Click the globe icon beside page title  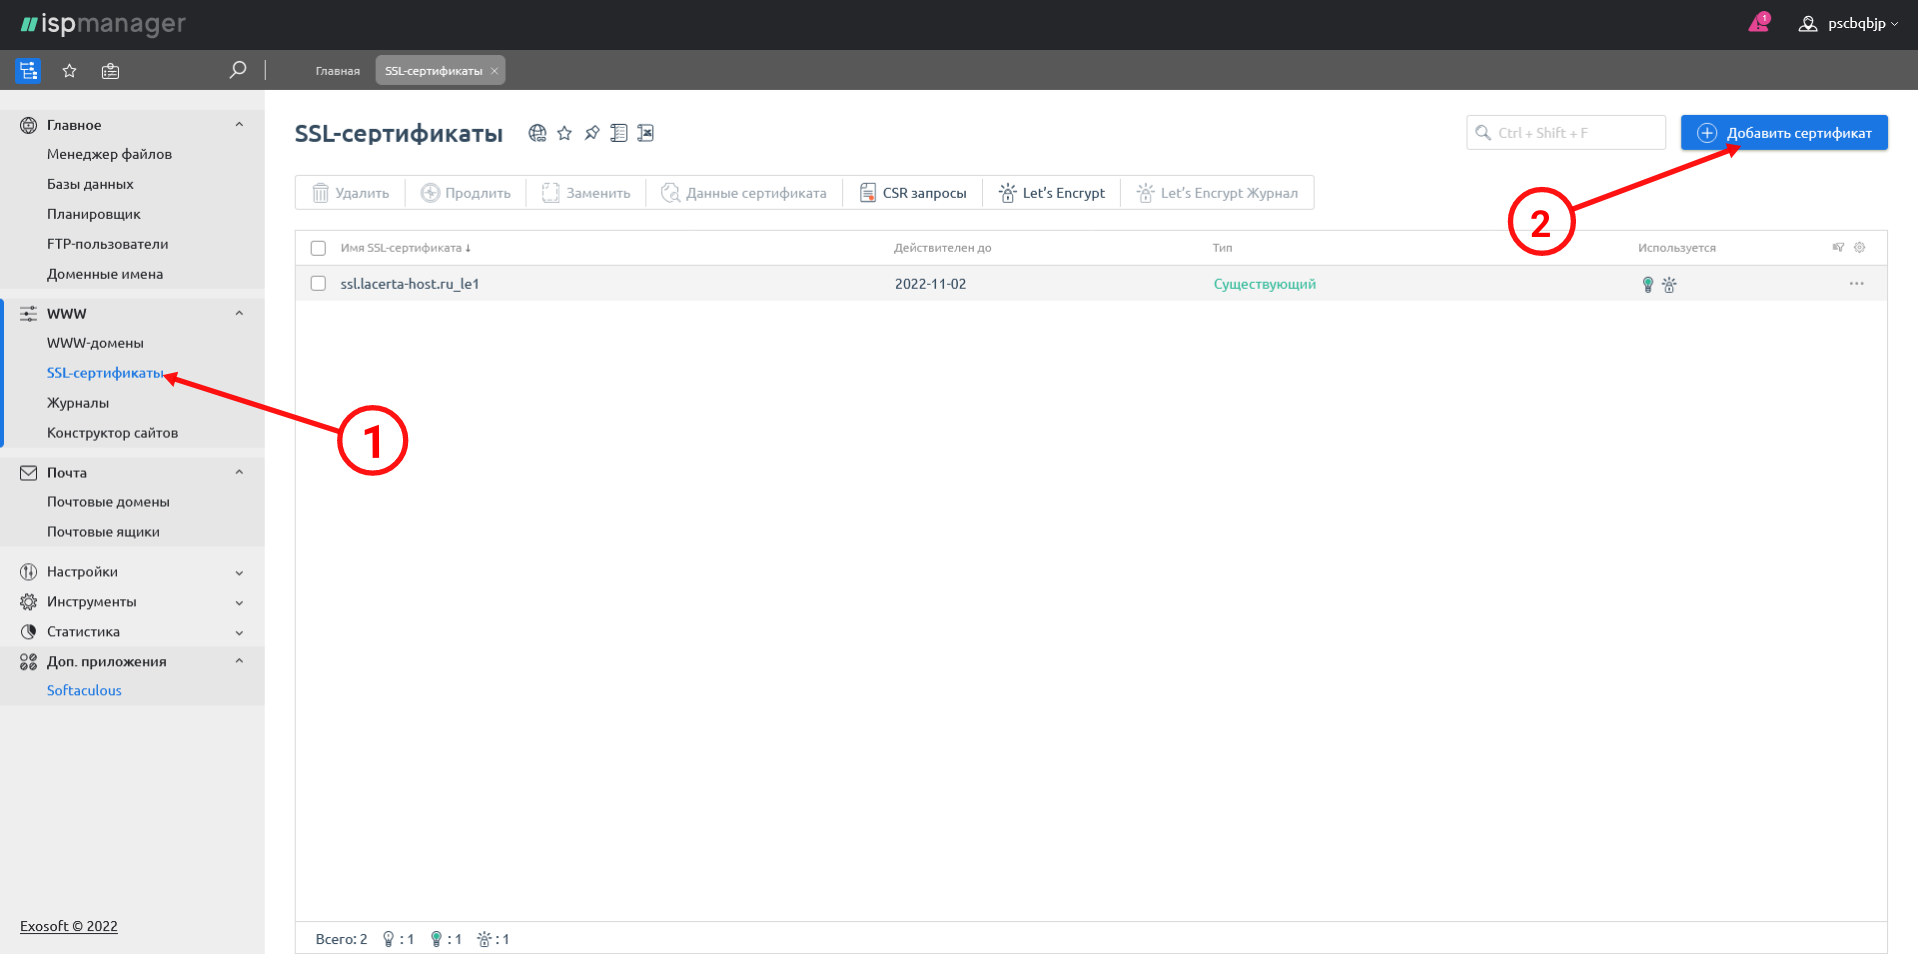pyautogui.click(x=538, y=133)
